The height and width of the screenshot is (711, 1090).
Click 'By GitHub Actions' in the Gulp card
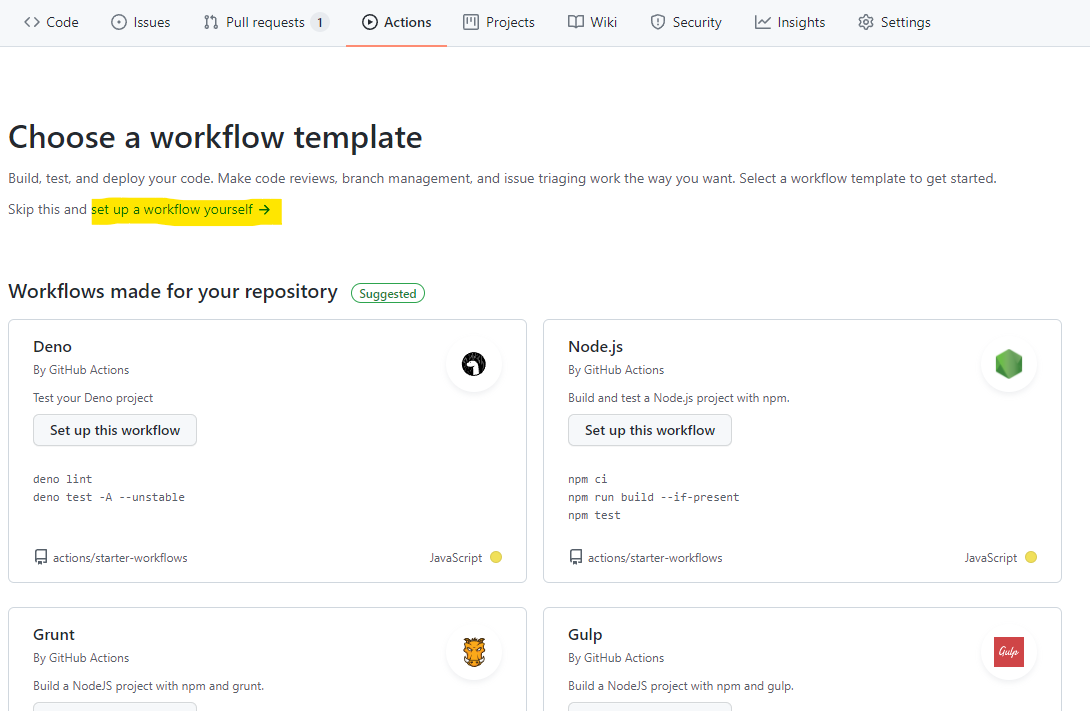616,657
